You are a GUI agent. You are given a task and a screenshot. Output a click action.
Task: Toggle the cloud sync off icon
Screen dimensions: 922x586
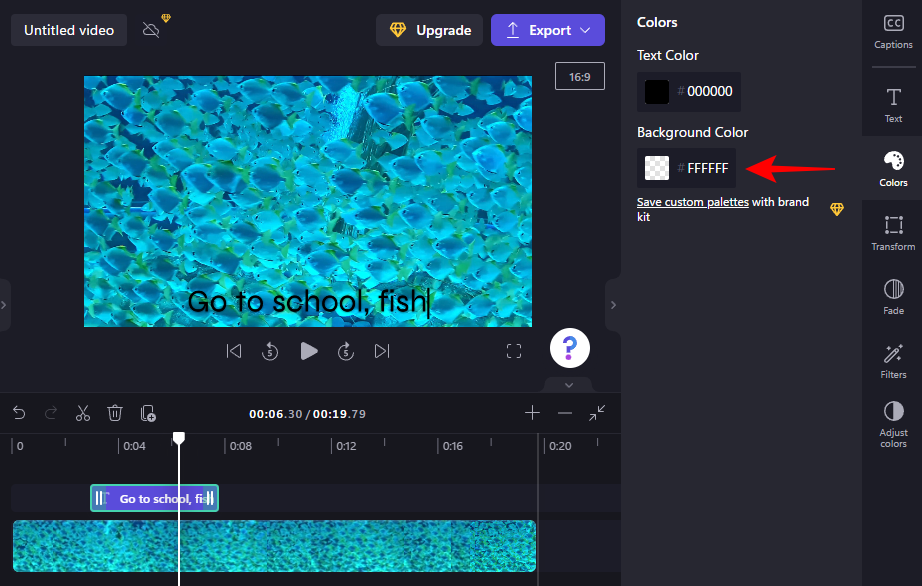[x=152, y=30]
